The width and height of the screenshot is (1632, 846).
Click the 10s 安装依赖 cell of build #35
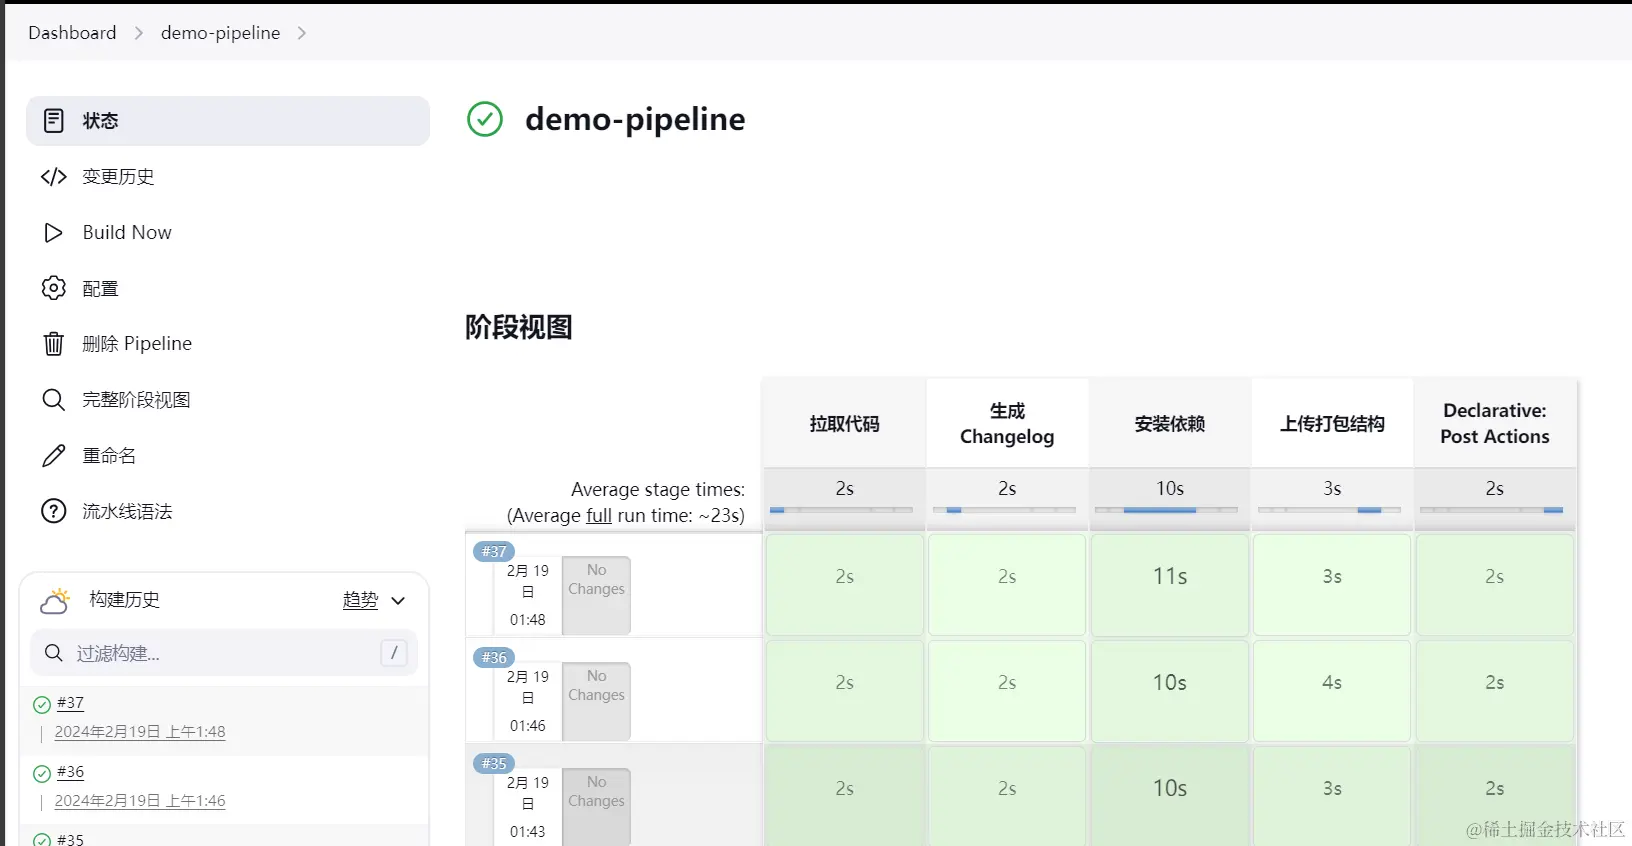tap(1170, 796)
